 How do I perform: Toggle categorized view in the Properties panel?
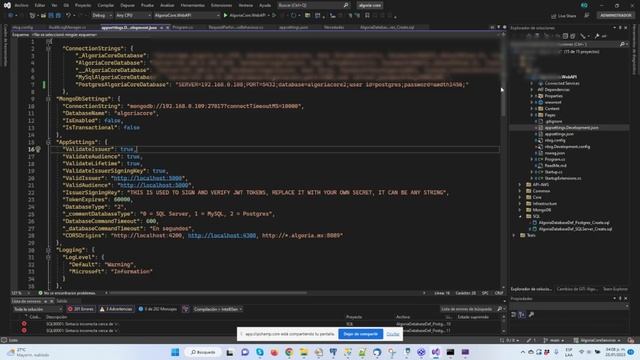click(514, 314)
